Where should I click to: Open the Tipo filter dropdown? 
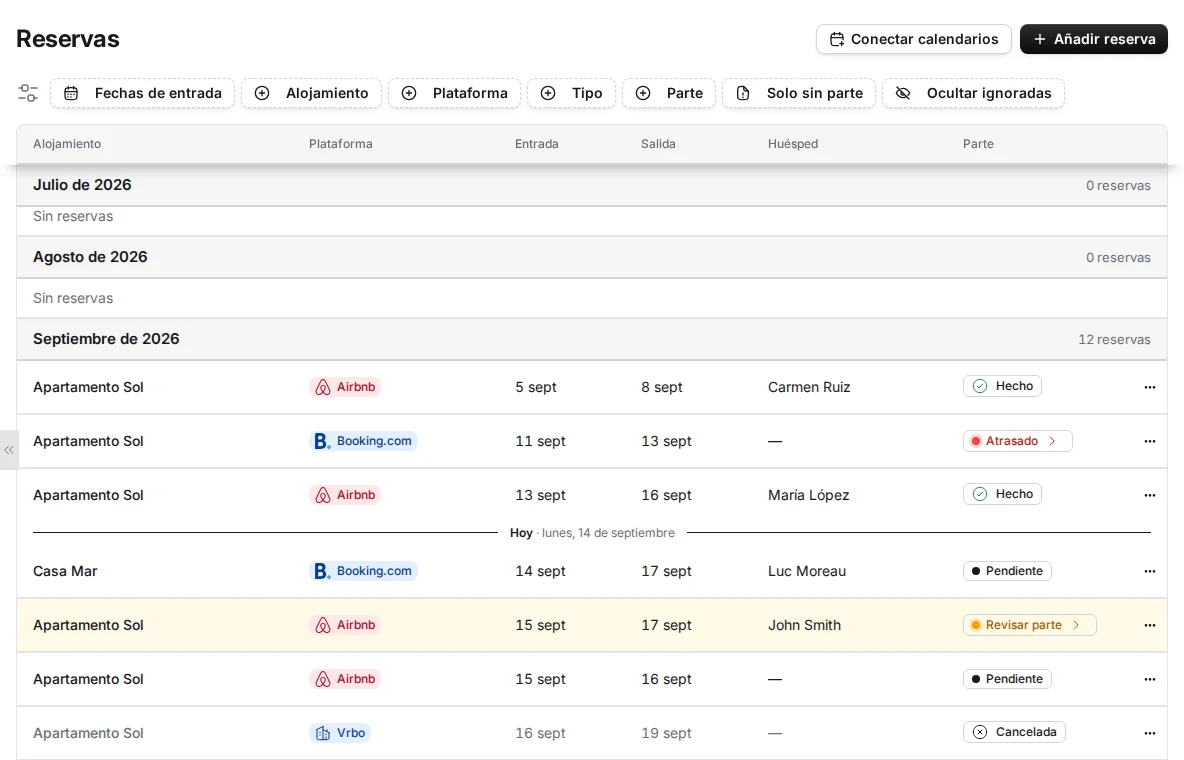point(572,93)
